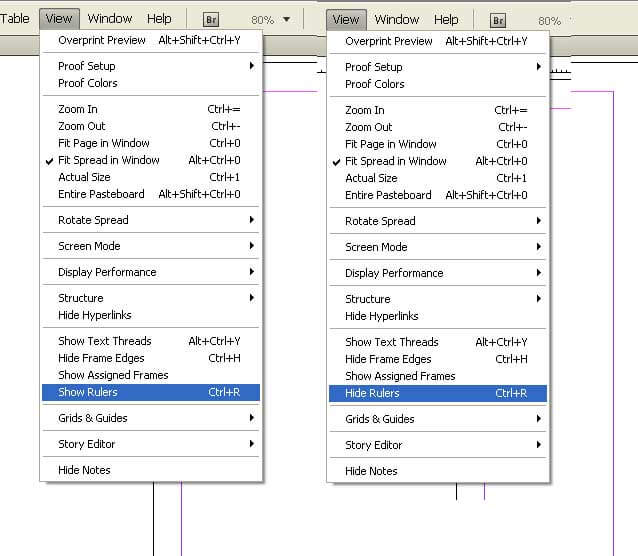Choose Zoom Out in right menu
This screenshot has width=638, height=556.
[438, 127]
